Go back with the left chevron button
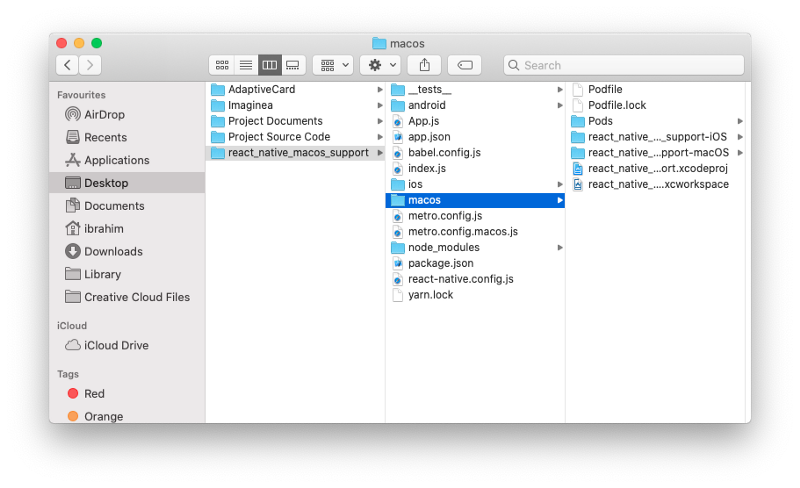 (x=67, y=65)
